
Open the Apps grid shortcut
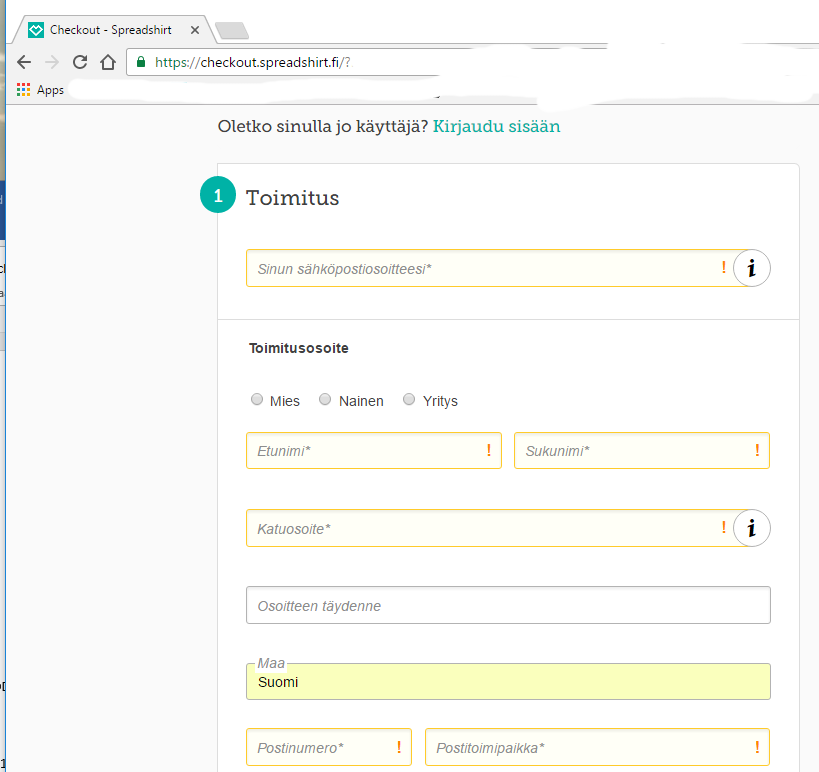(x=24, y=90)
